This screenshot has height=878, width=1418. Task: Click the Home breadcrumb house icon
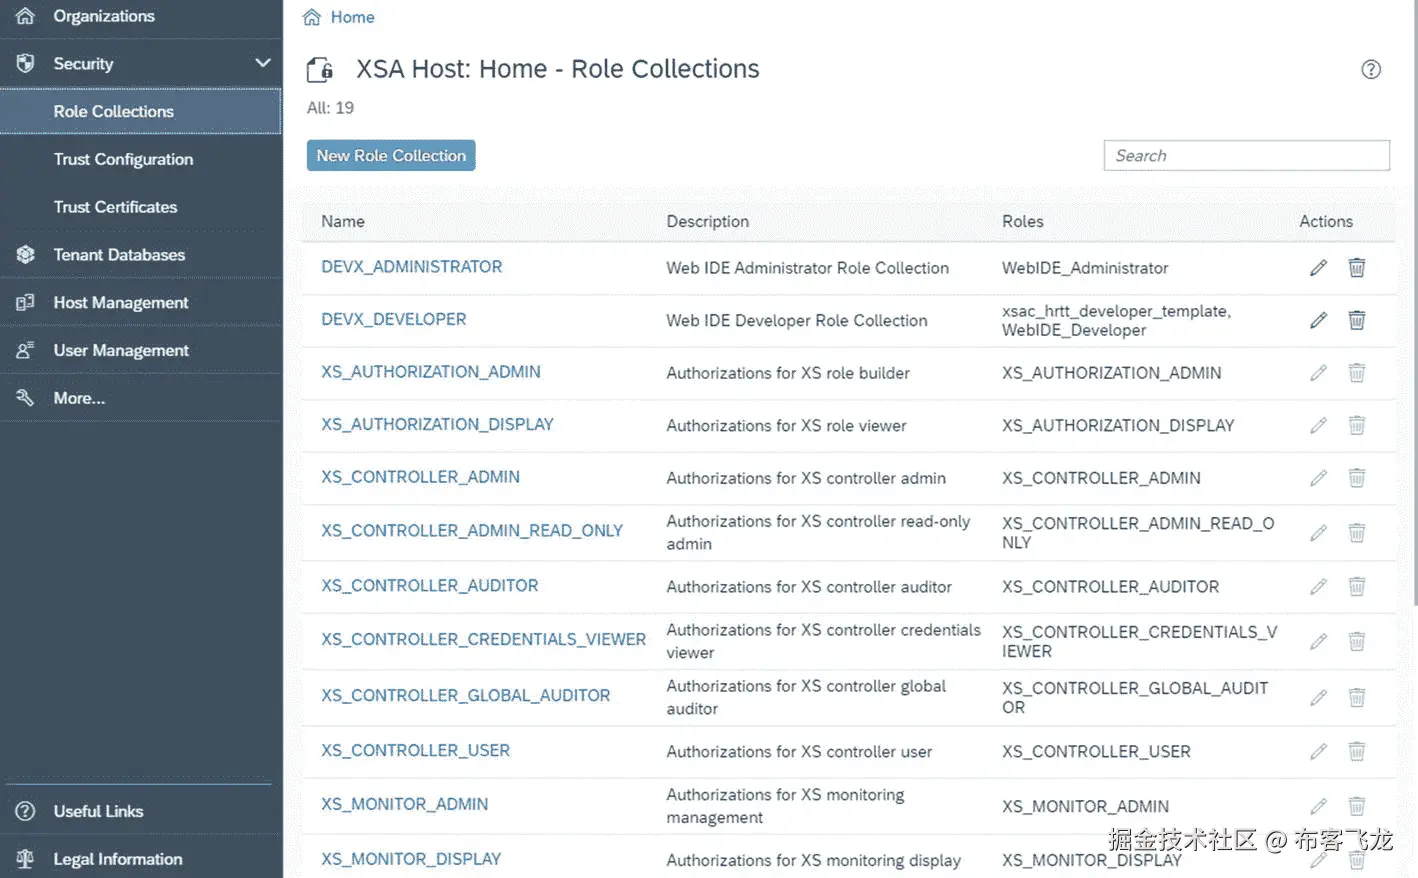point(312,17)
